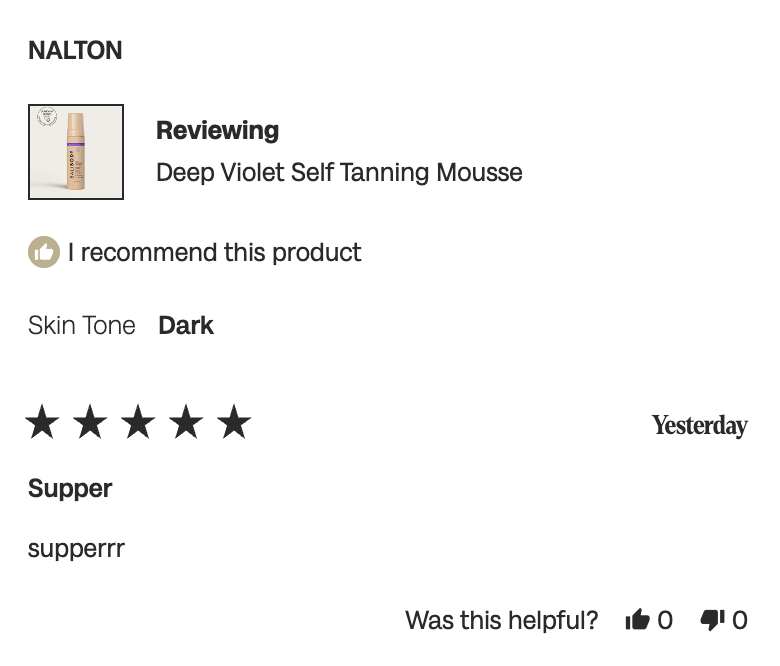
Task: Click the second rating star
Action: pyautogui.click(x=90, y=423)
